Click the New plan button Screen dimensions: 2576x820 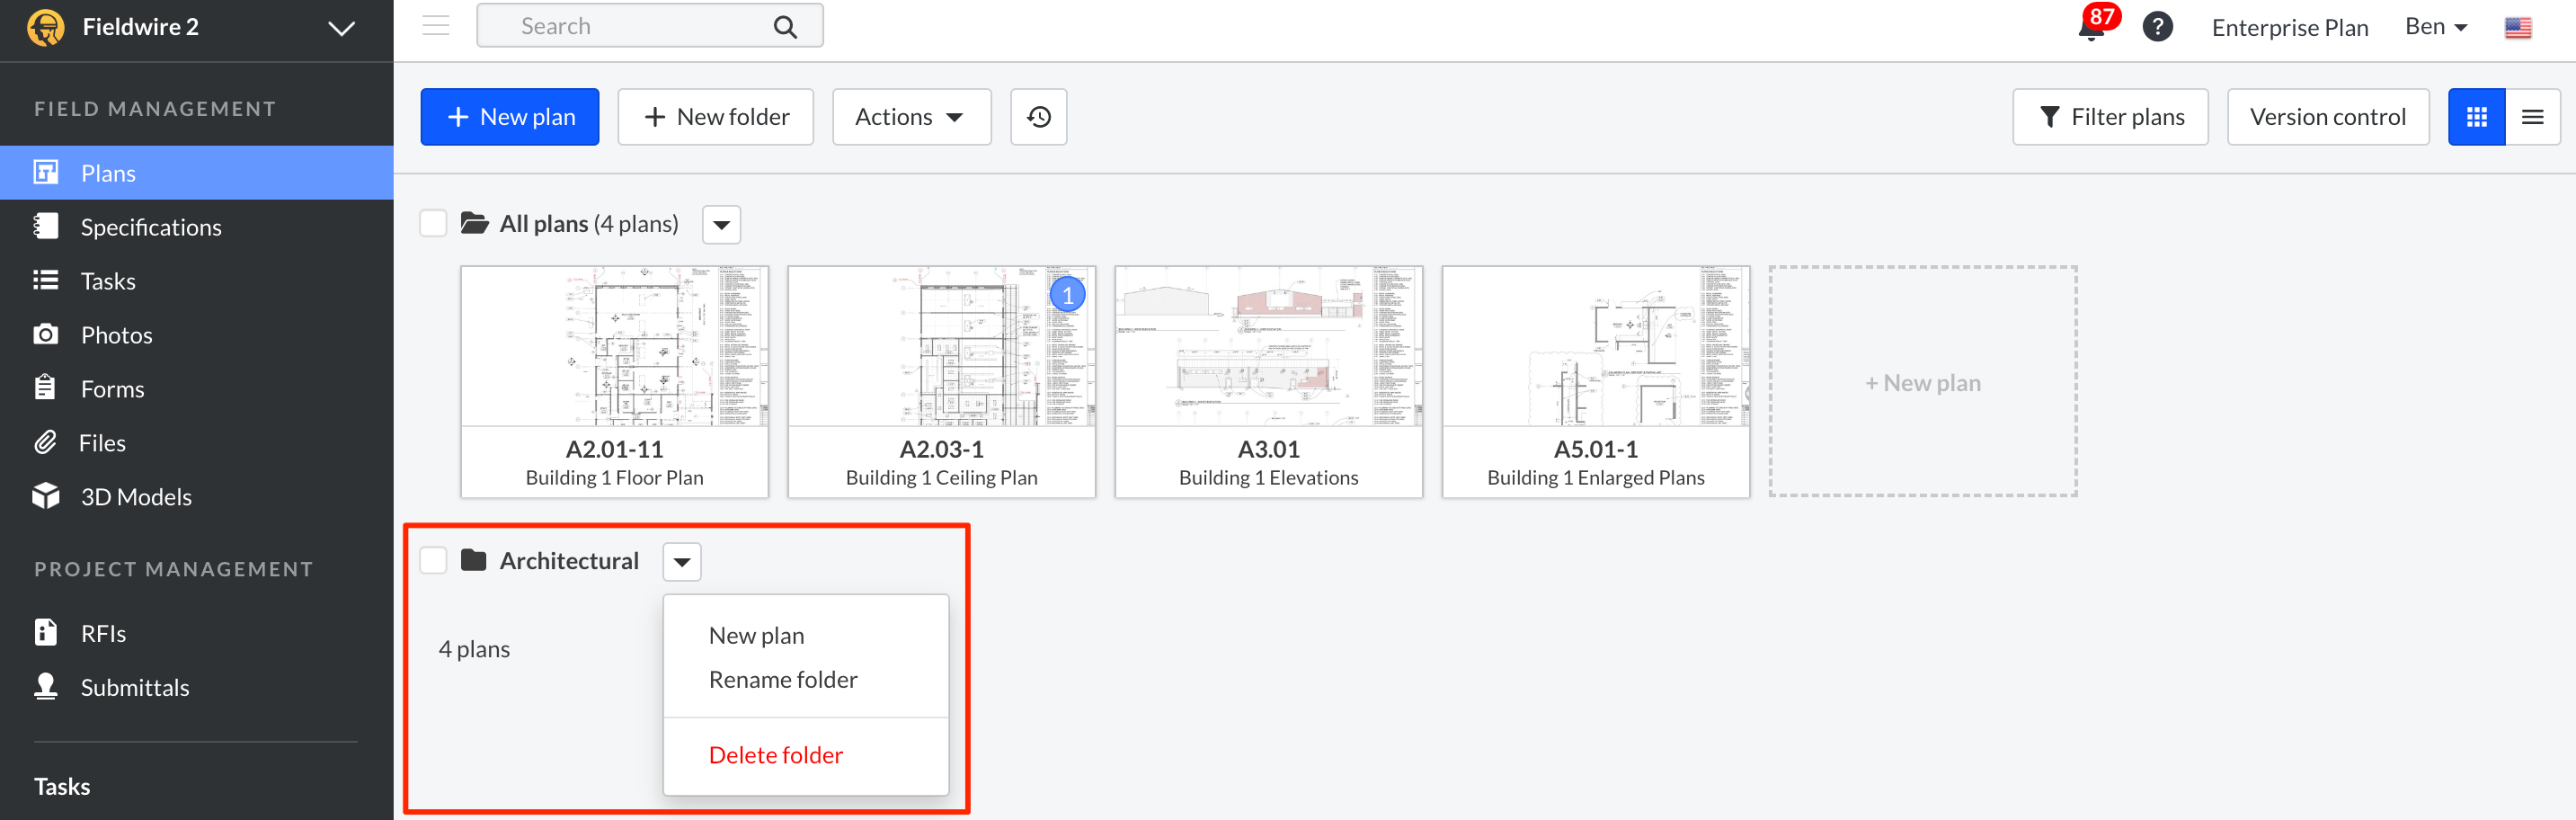pos(509,116)
